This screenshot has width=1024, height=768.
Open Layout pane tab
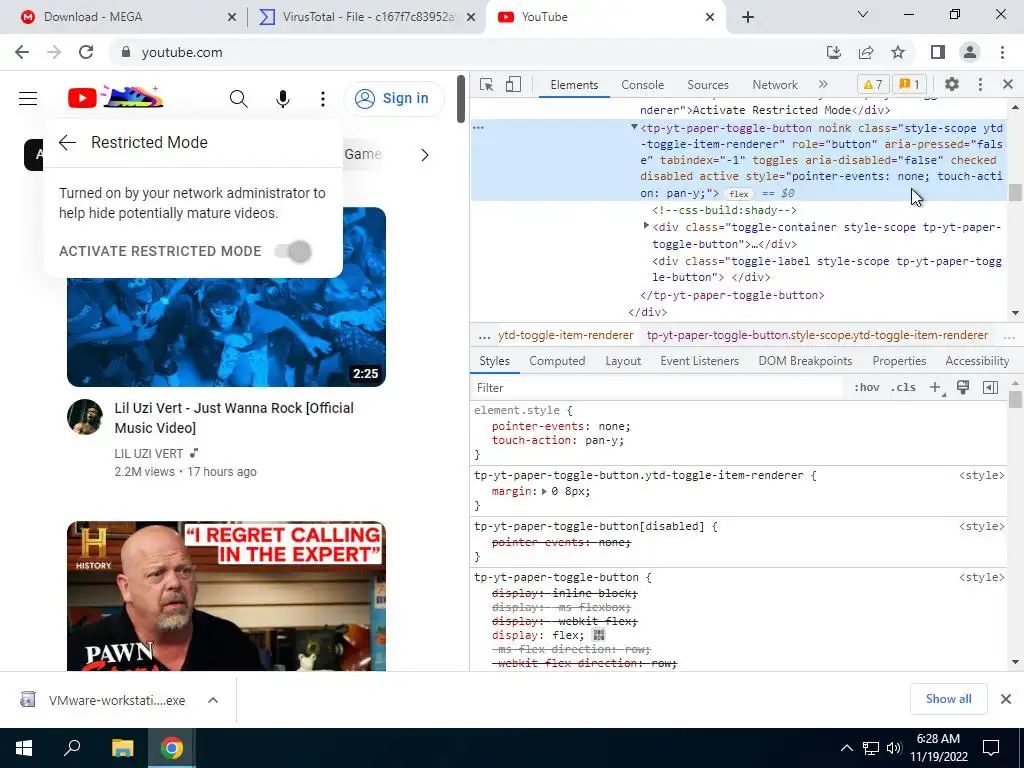[x=623, y=361]
